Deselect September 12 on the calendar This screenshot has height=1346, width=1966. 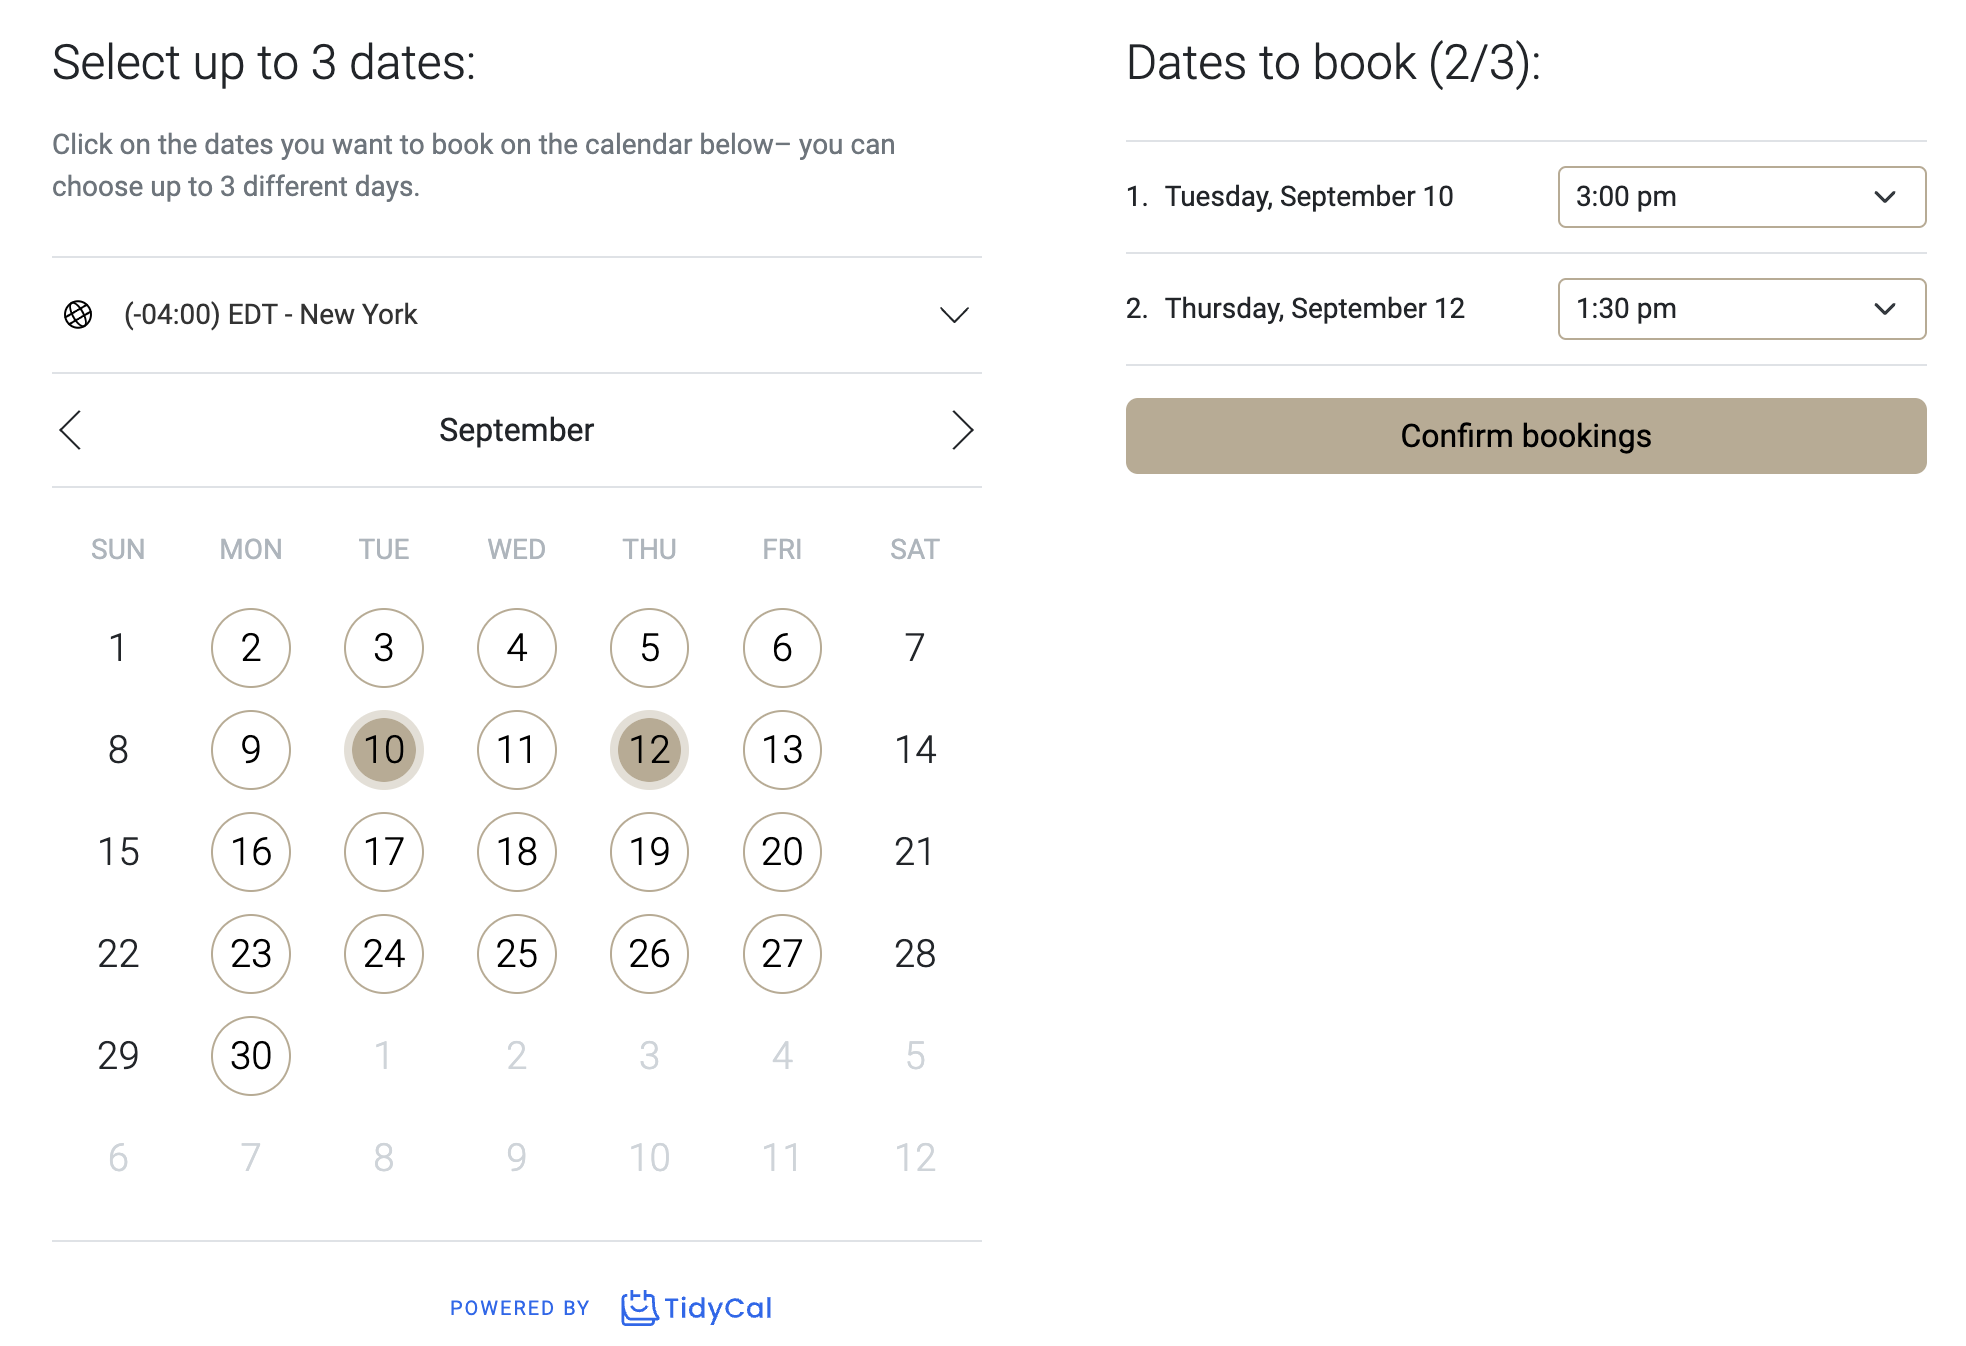(x=649, y=750)
